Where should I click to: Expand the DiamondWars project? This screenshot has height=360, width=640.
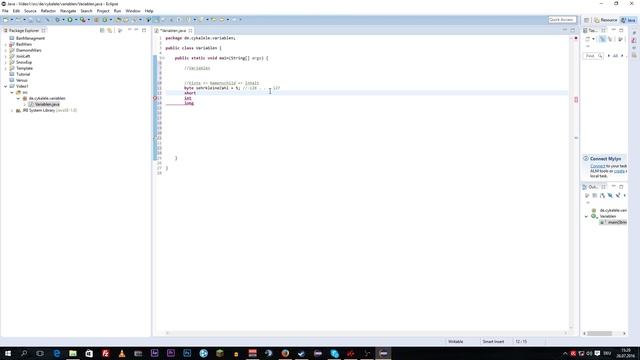[6, 50]
